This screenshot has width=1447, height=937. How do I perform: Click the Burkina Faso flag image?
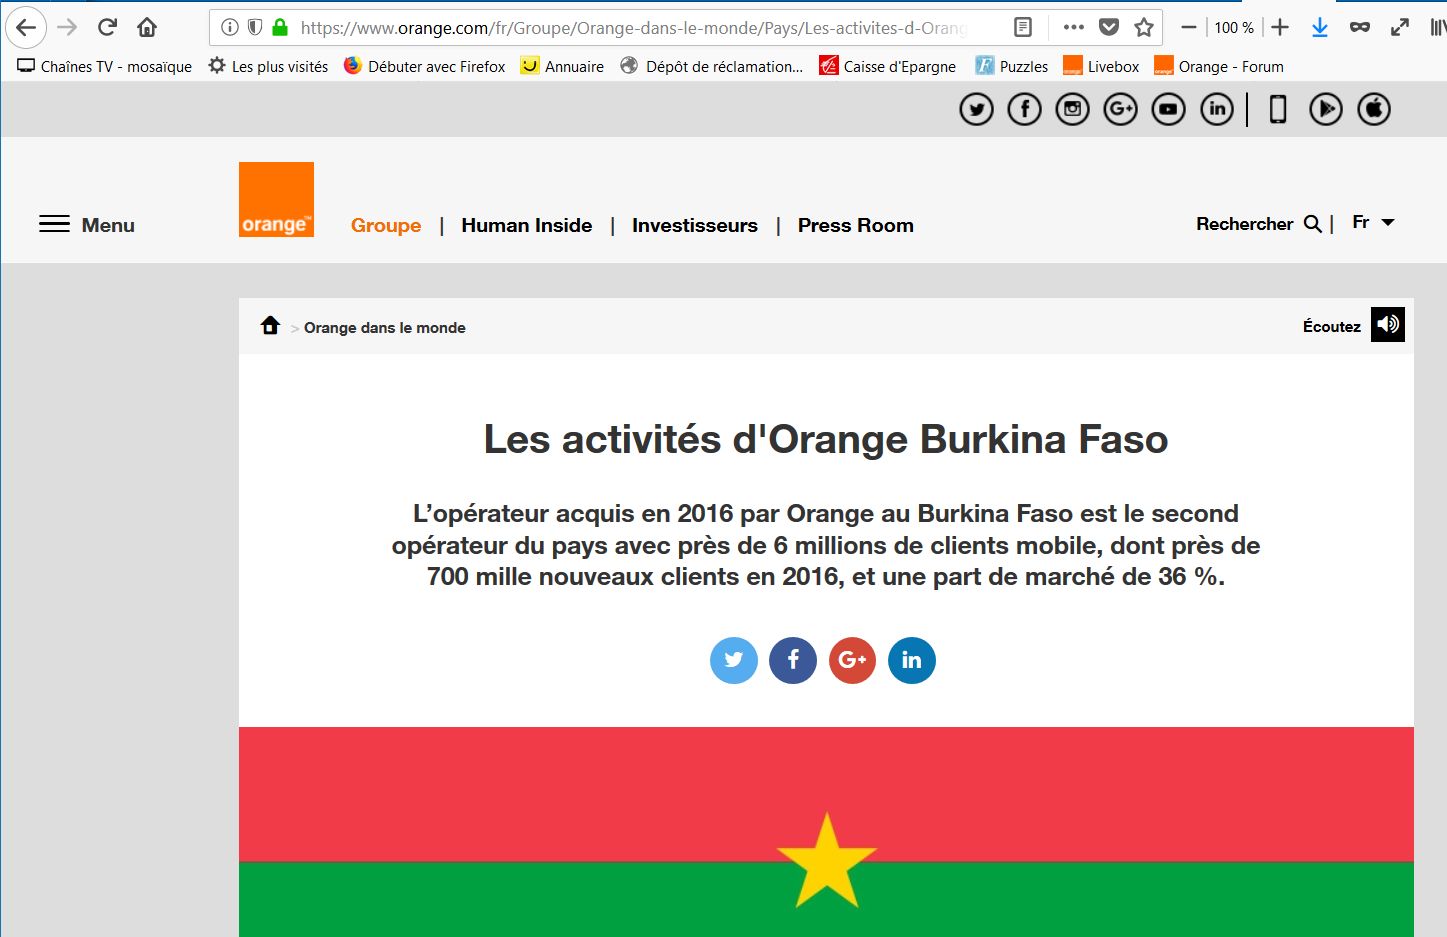826,832
